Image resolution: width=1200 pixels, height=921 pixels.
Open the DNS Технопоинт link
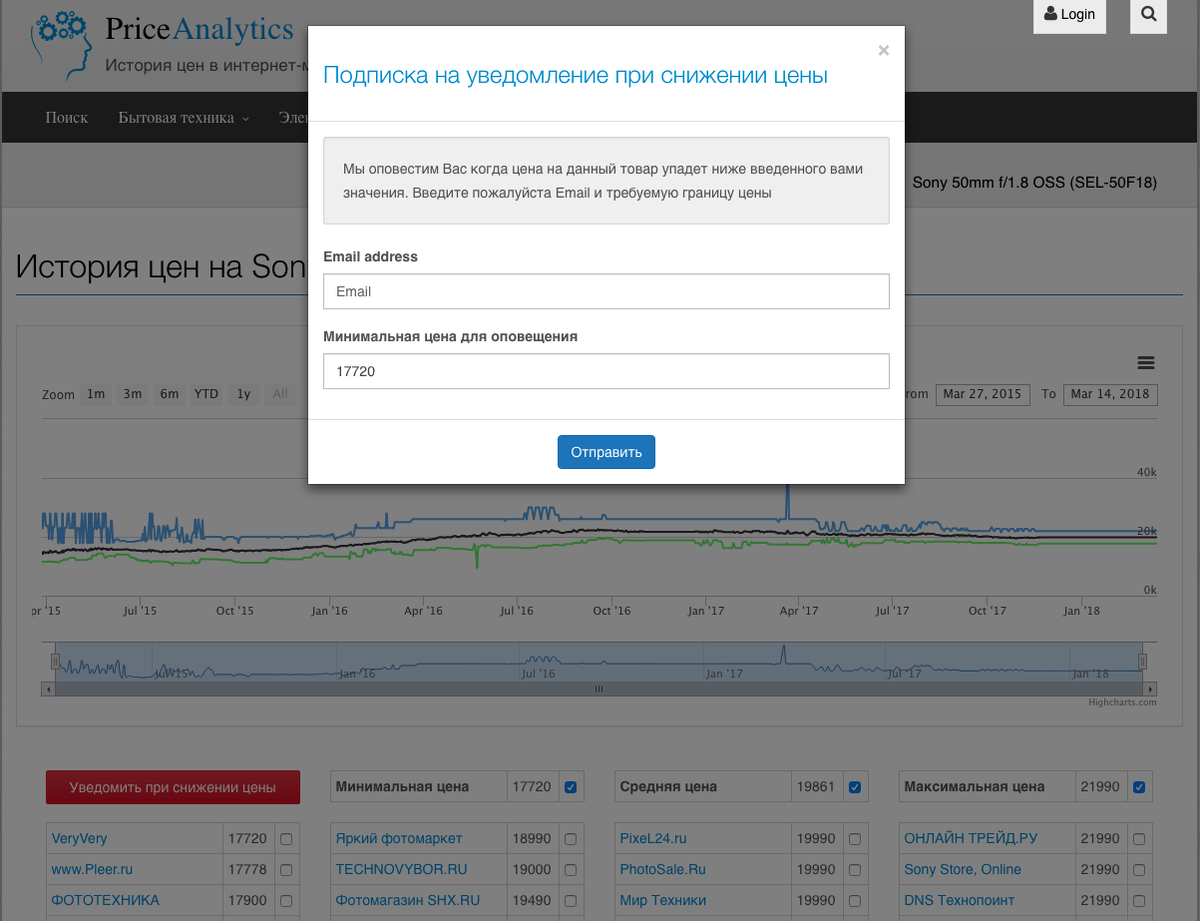(959, 901)
